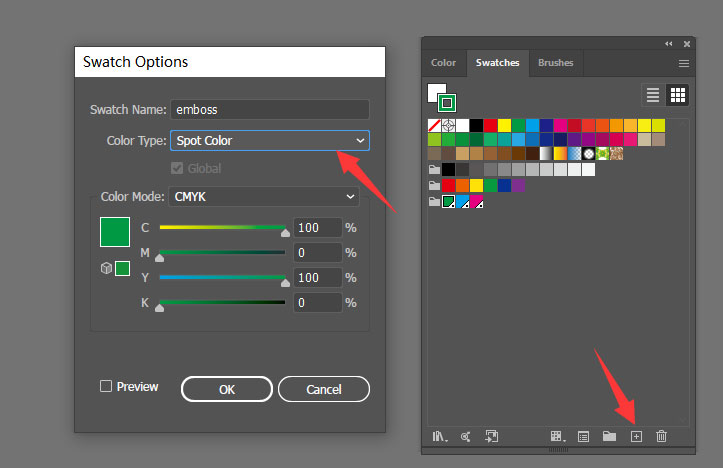Image resolution: width=723 pixels, height=468 pixels.
Task: Click the large green color preview swatch
Action: click(115, 232)
